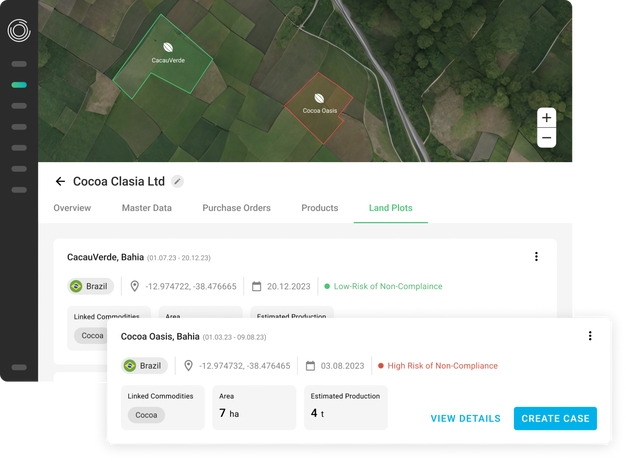The image size is (626, 461).
Task: Open the three-dot menu for CacauVerde, Bahia
Action: point(536,257)
